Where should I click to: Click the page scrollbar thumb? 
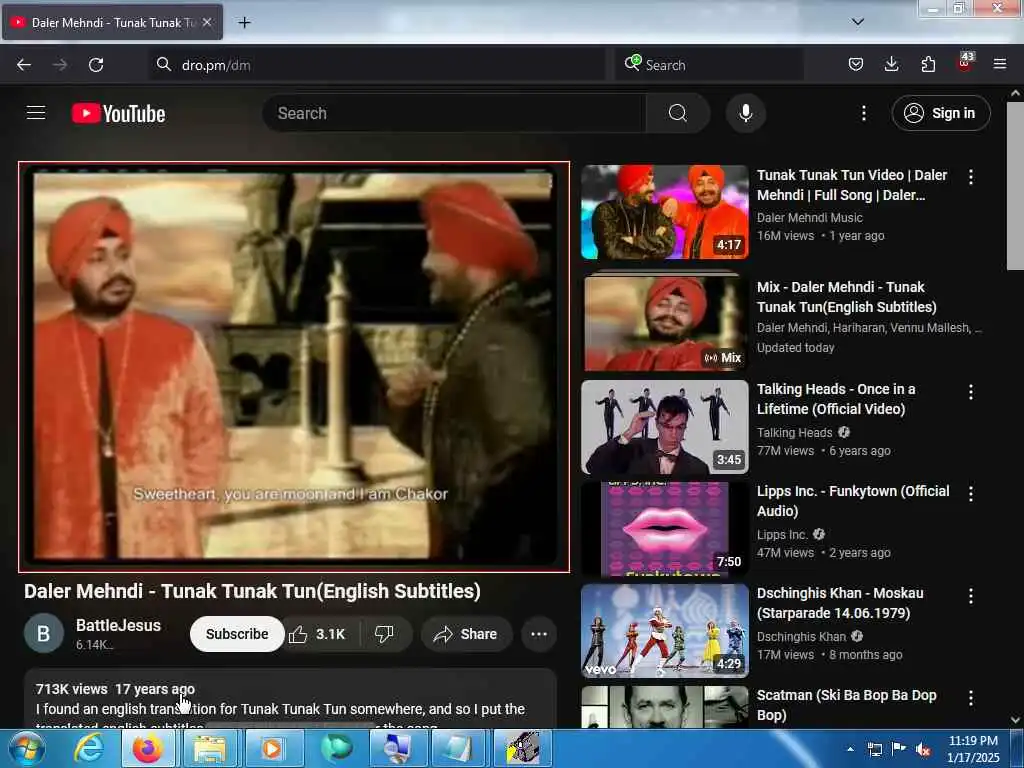pos(1015,186)
